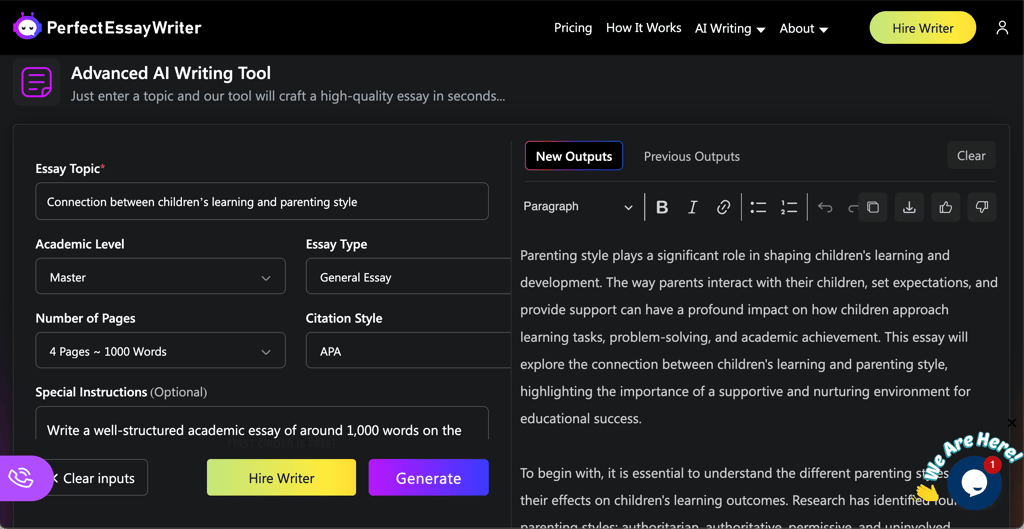Click the Advanced AI Writing Tool icon
The height and width of the screenshot is (529, 1024).
tap(37, 82)
